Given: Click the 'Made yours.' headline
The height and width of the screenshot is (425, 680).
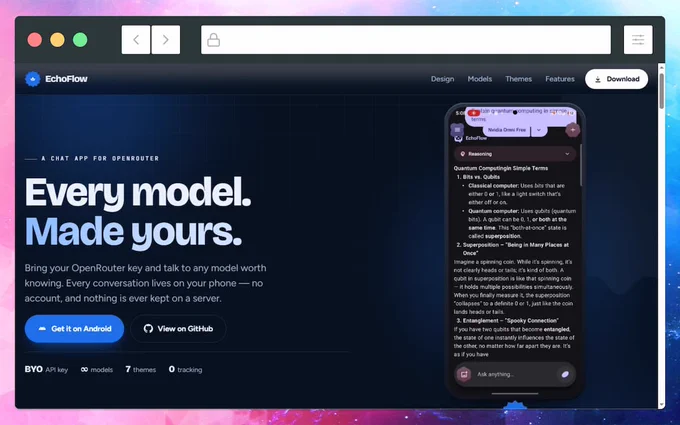Looking at the screenshot, I should [x=133, y=232].
